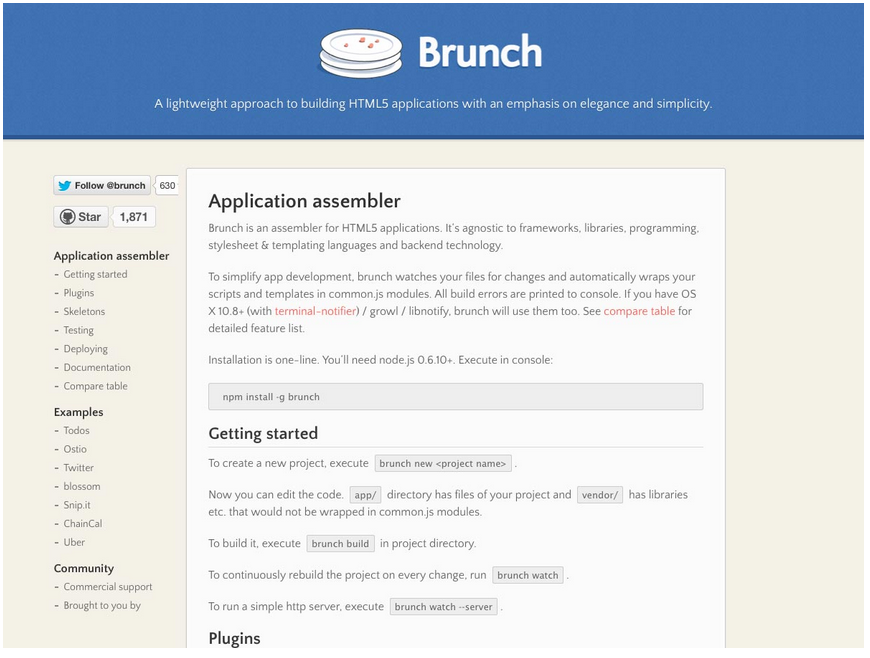
Task: Click the GitHub Star button
Action: pyautogui.click(x=81, y=216)
